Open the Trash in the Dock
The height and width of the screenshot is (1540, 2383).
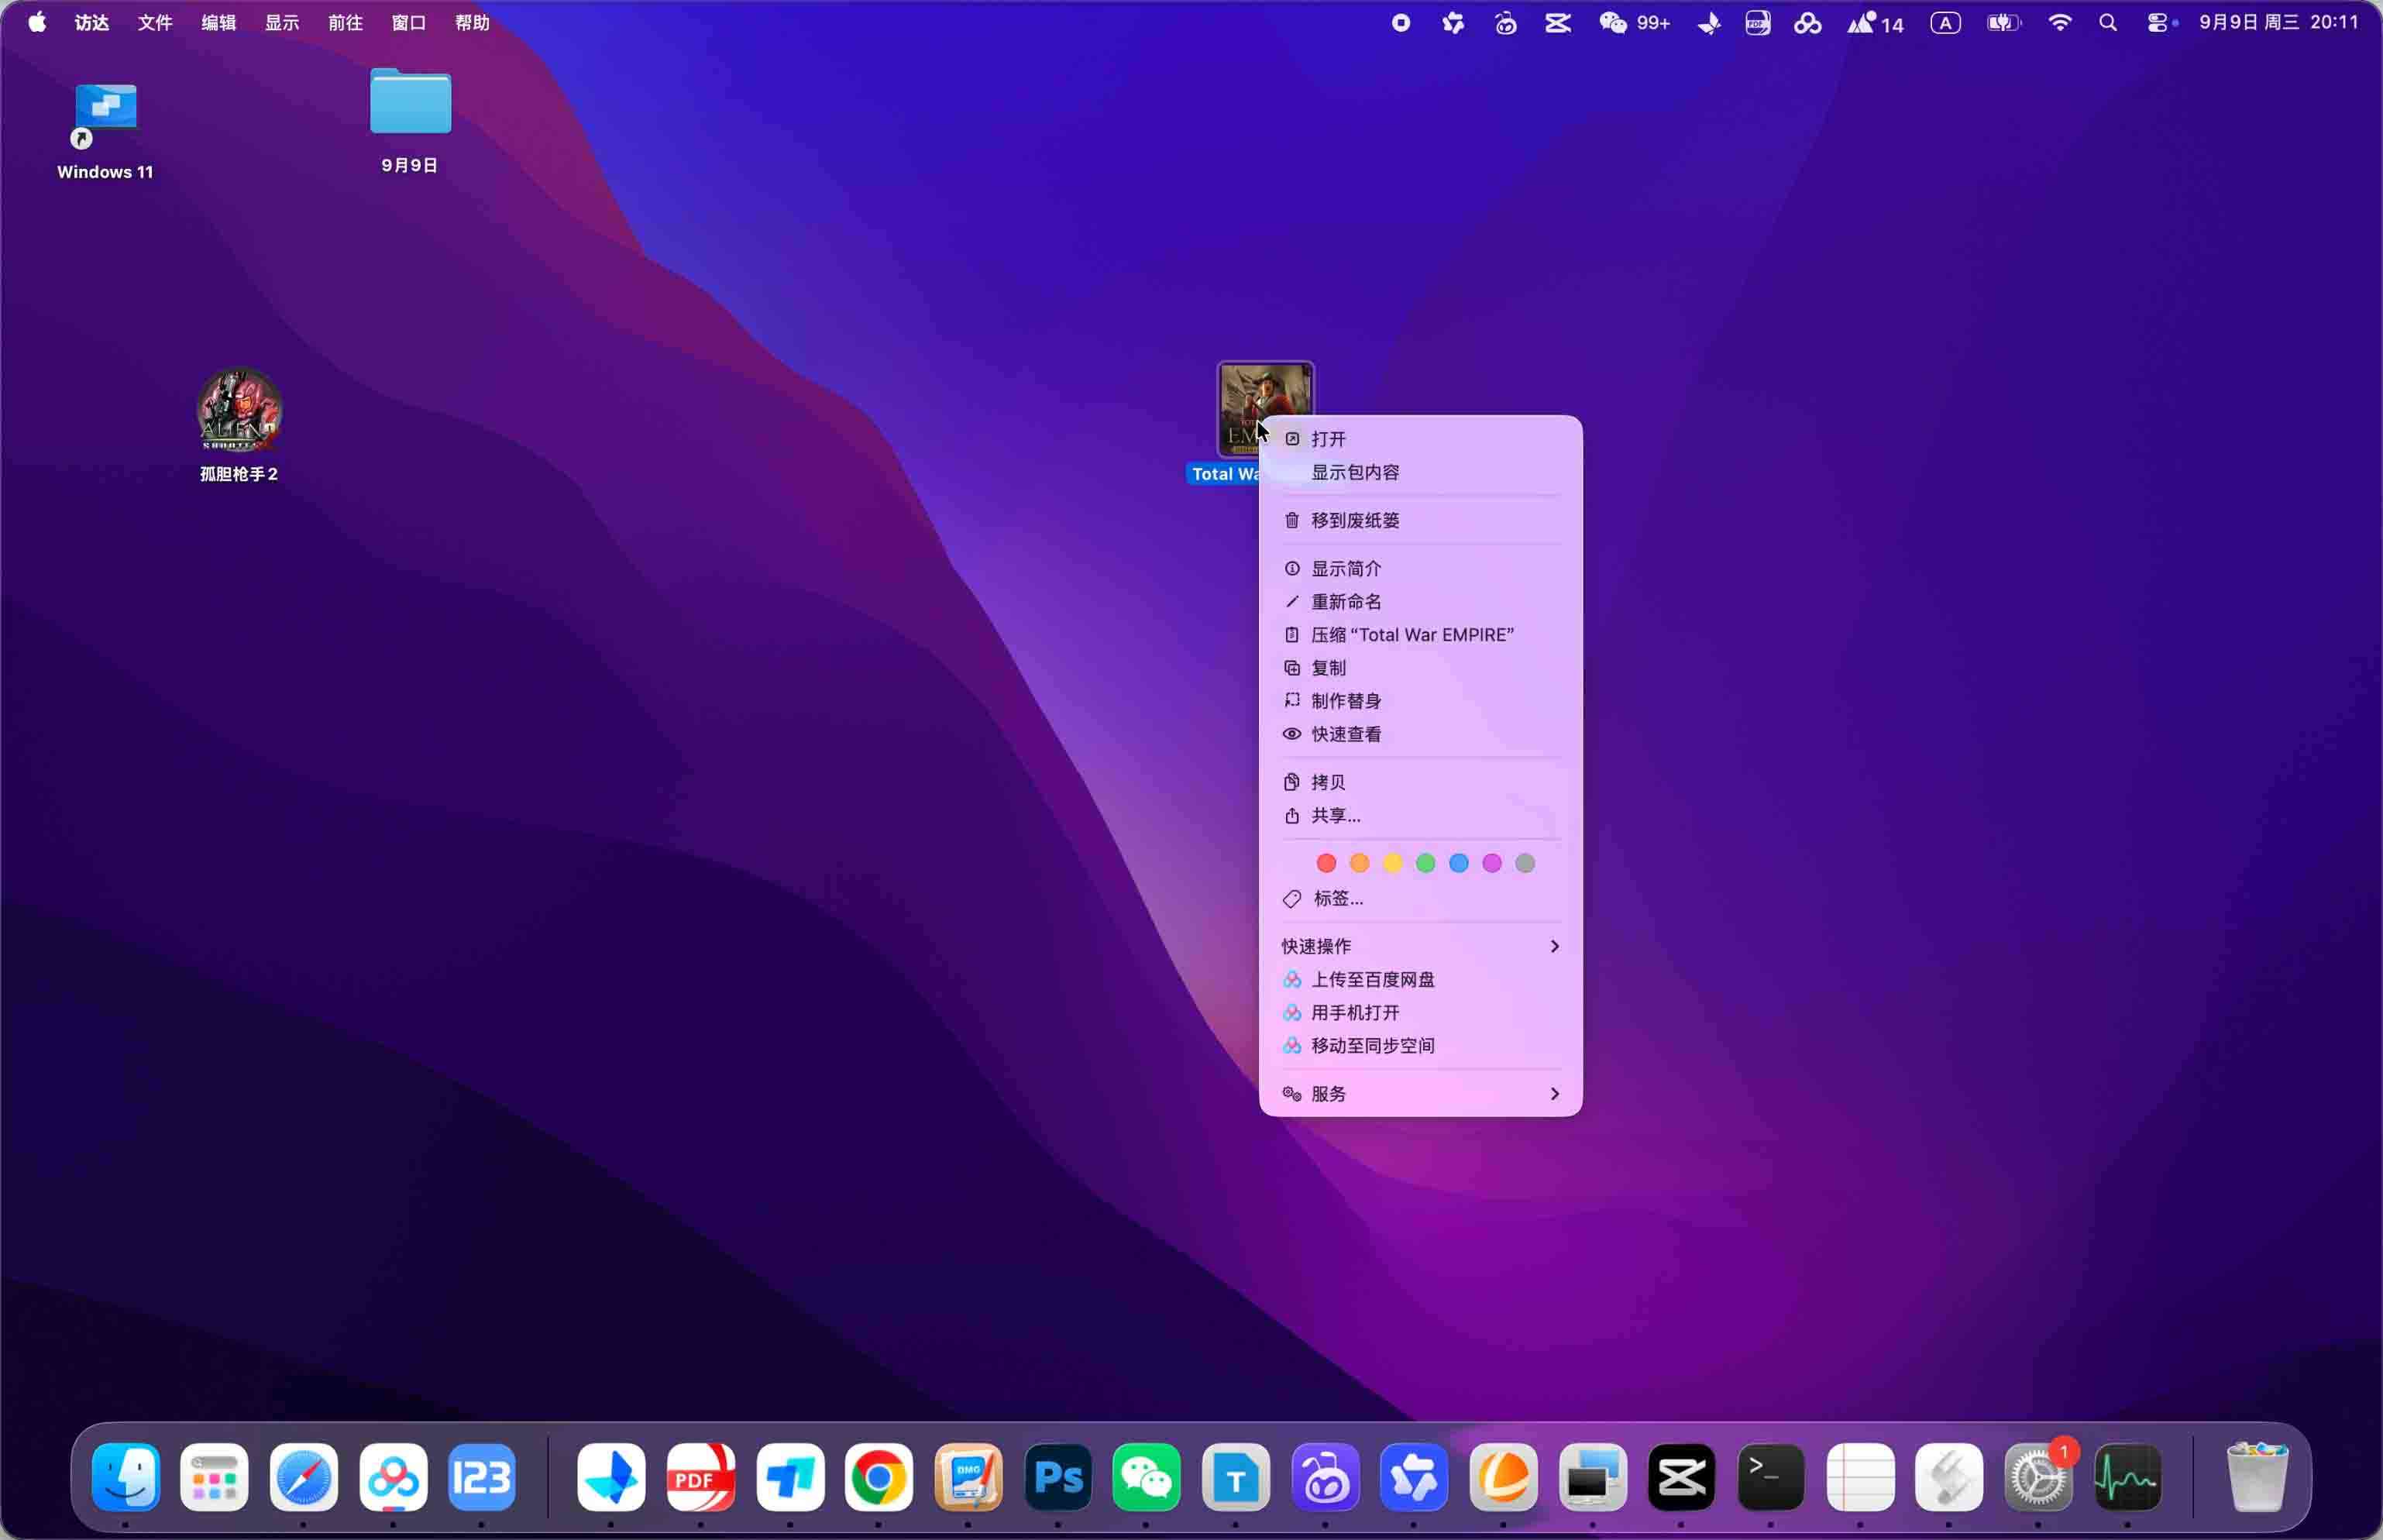coord(2257,1477)
